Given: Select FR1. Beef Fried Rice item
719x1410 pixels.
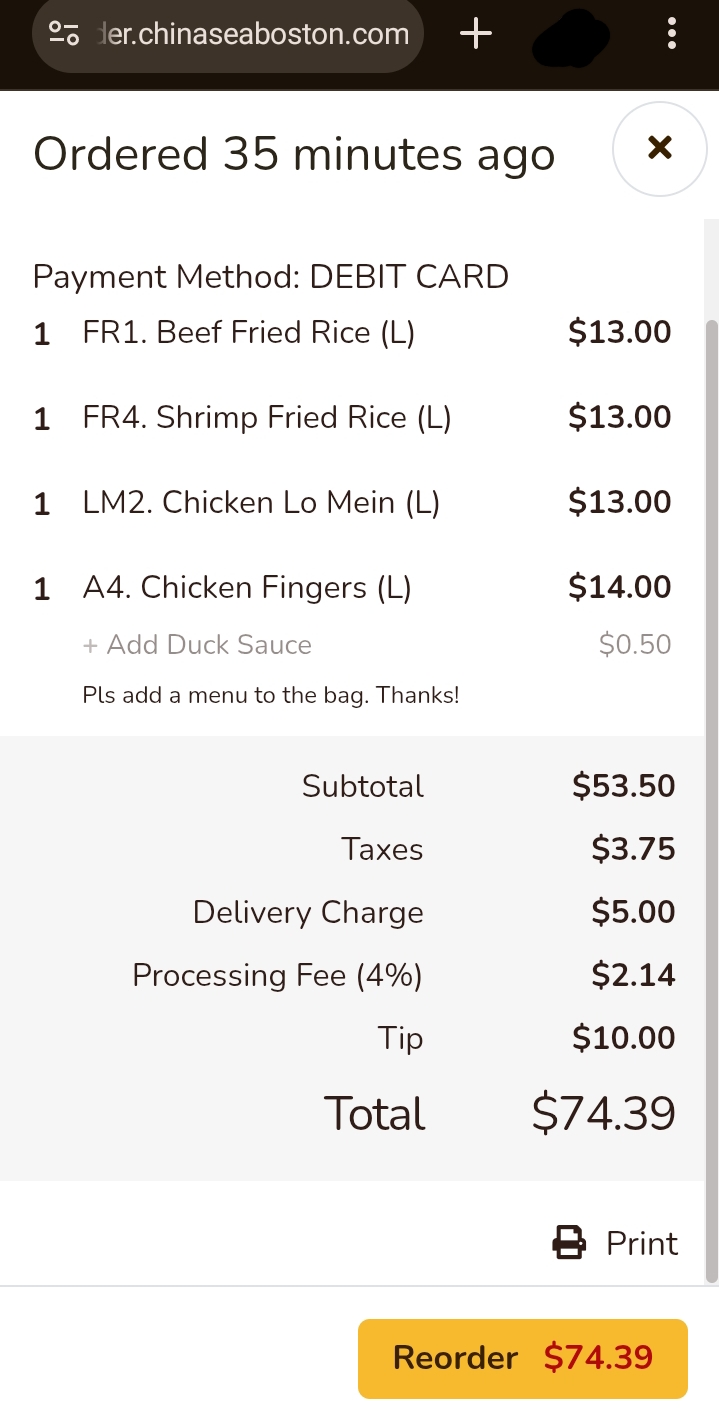Looking at the screenshot, I should [248, 332].
